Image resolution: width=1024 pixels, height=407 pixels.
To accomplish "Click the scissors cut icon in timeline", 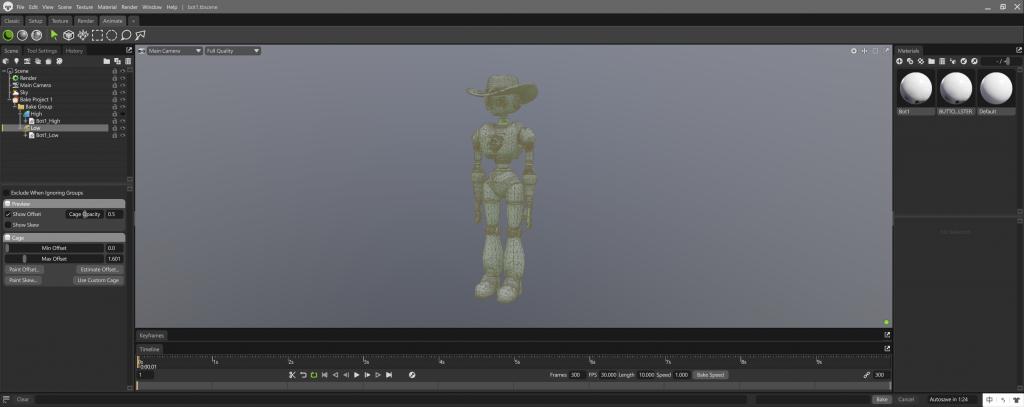I will (x=292, y=375).
